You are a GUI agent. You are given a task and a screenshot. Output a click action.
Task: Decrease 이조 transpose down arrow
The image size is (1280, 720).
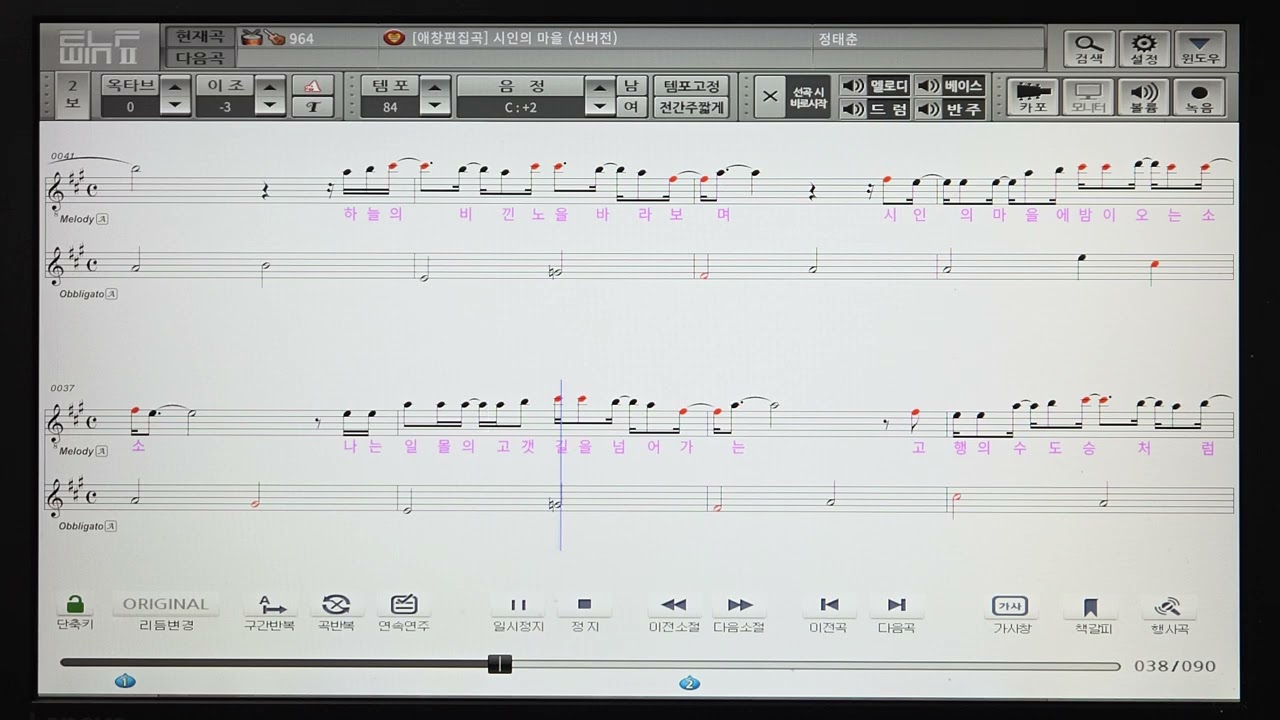point(269,107)
